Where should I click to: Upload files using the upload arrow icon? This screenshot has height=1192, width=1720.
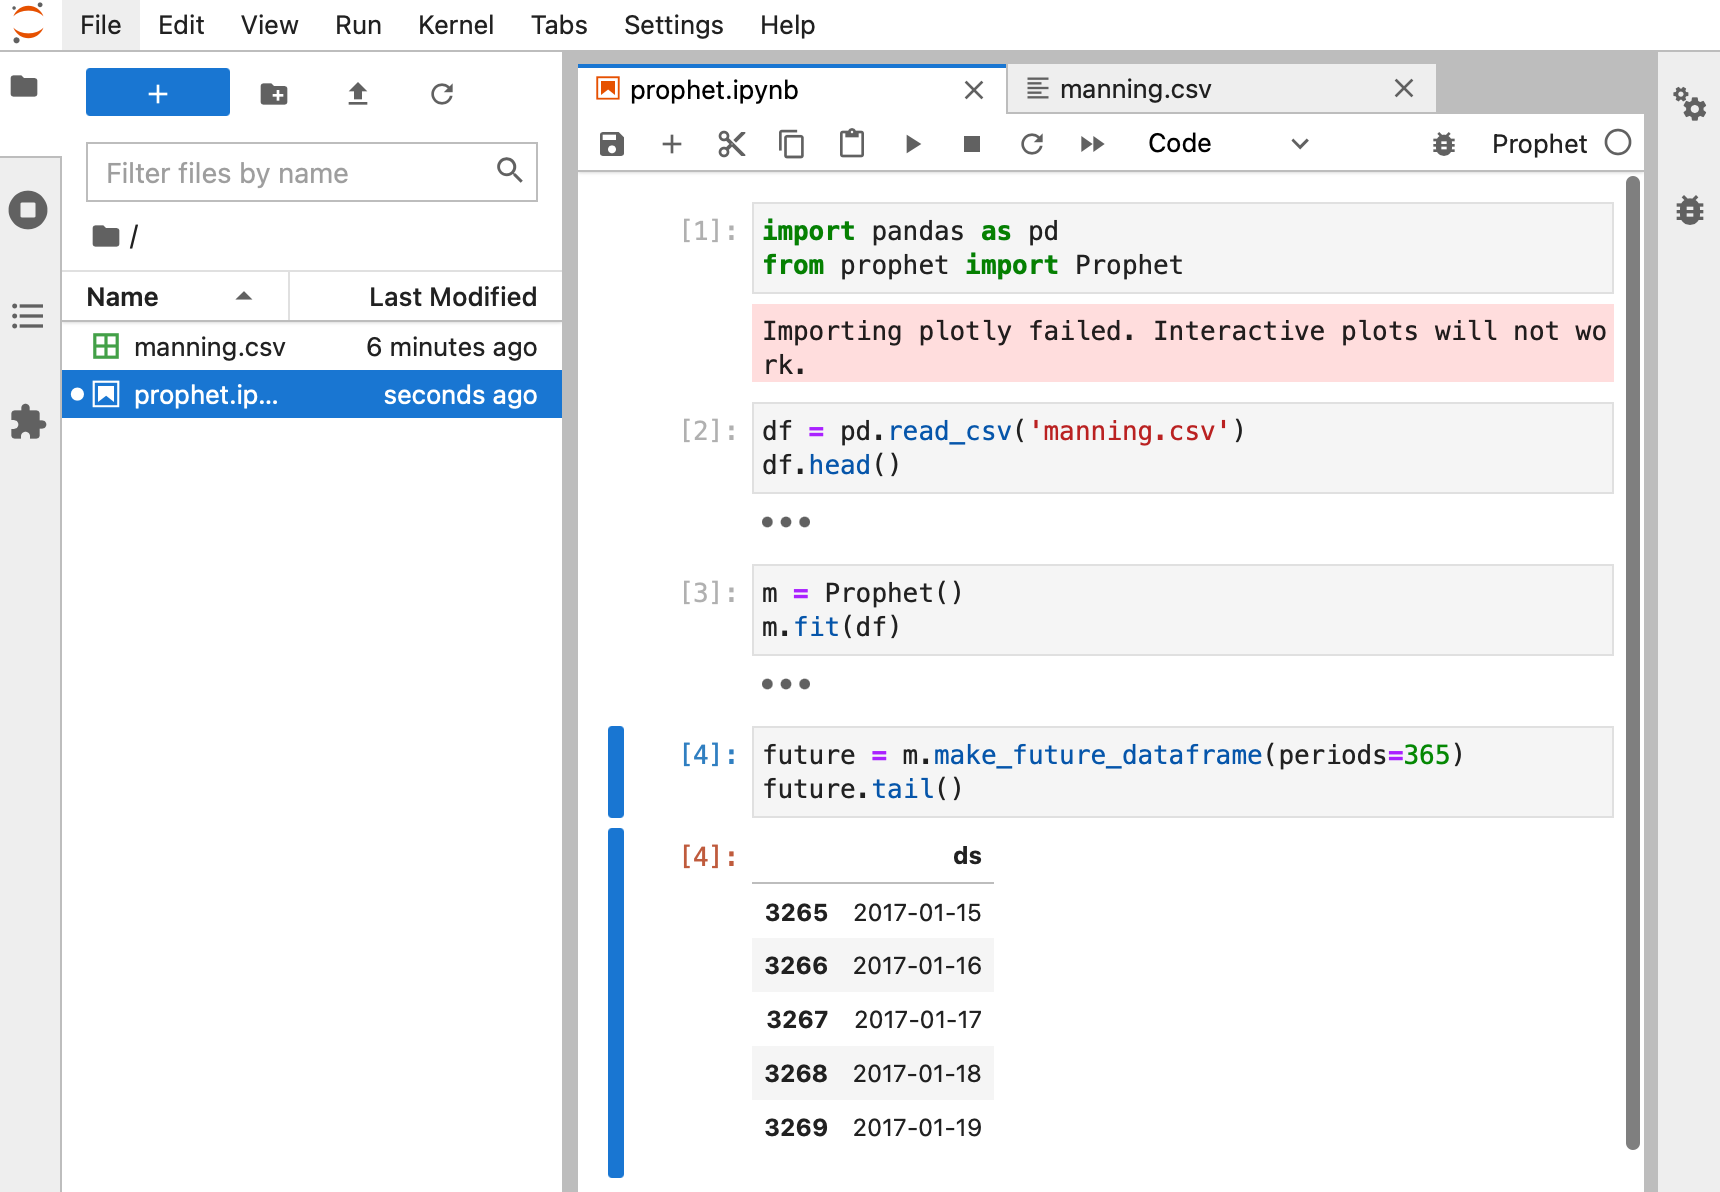(358, 94)
